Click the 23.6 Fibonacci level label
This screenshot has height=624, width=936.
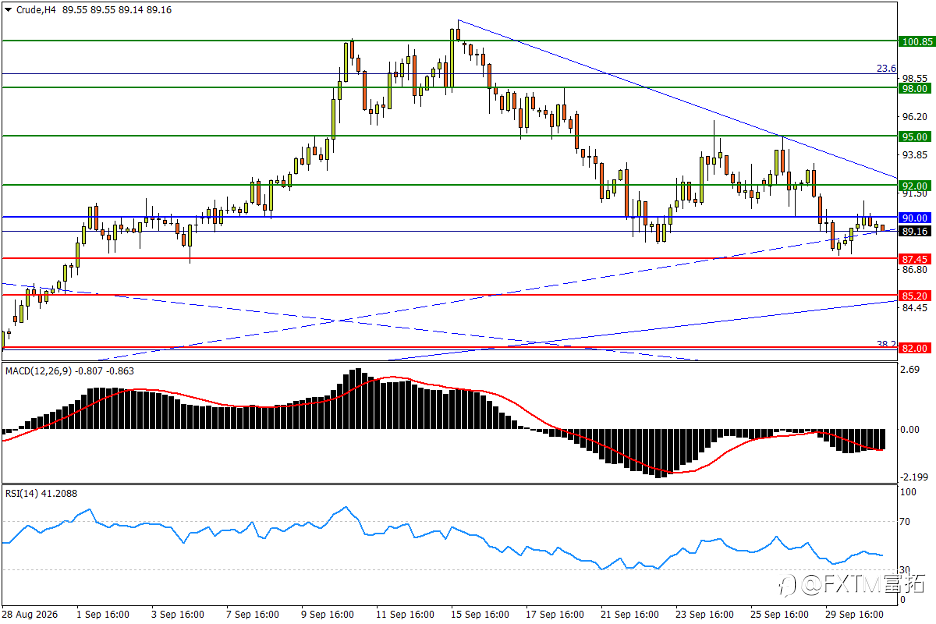point(886,69)
